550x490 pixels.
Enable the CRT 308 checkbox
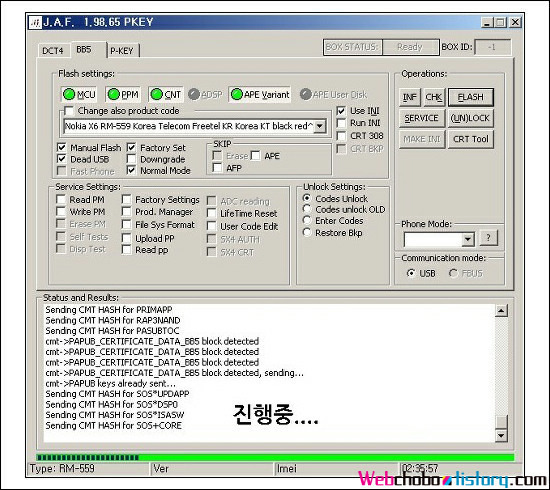click(x=341, y=136)
